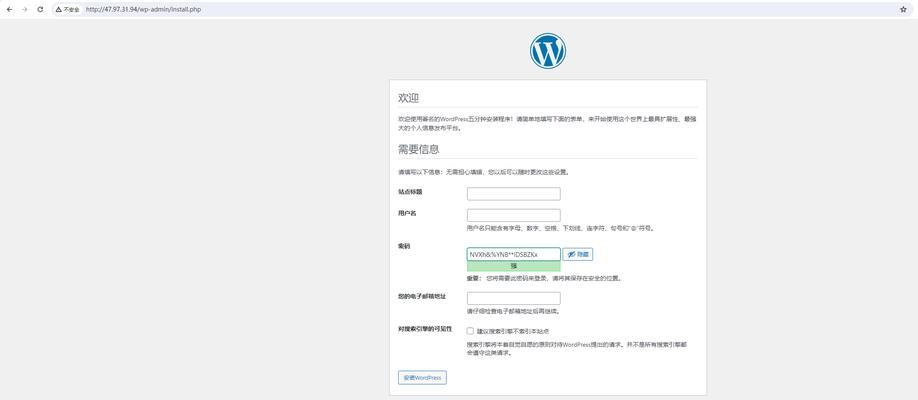The height and width of the screenshot is (400, 918).
Task: Click the username hint text below 用户名 field
Action: pyautogui.click(x=560, y=228)
